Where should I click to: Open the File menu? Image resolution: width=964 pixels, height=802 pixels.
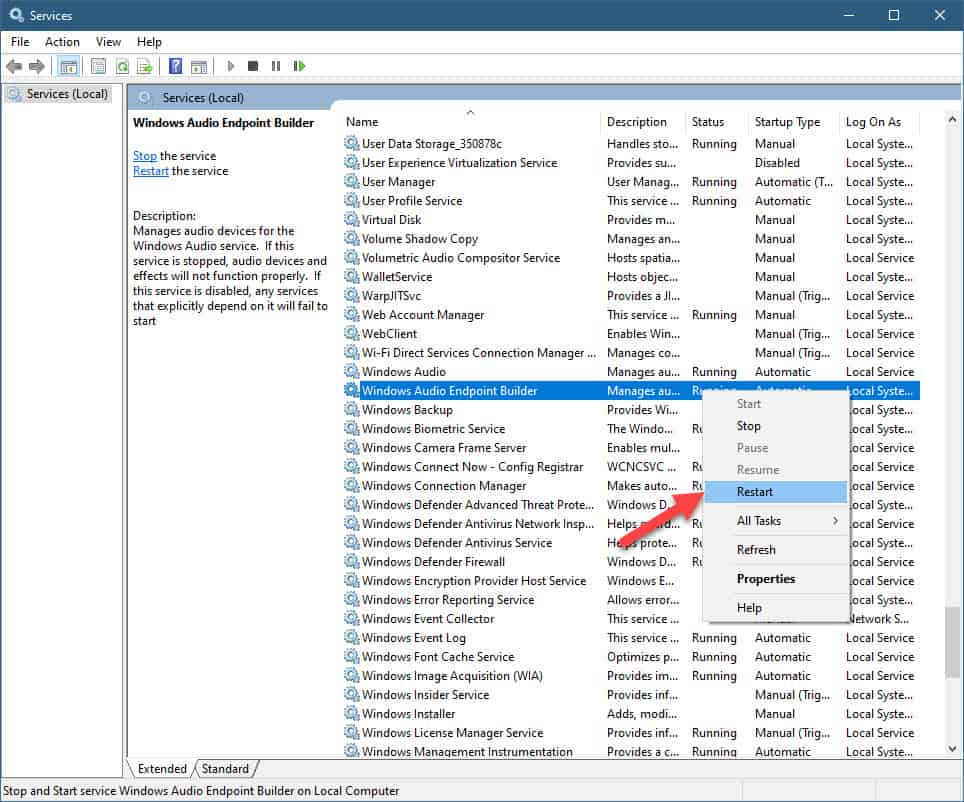point(20,42)
